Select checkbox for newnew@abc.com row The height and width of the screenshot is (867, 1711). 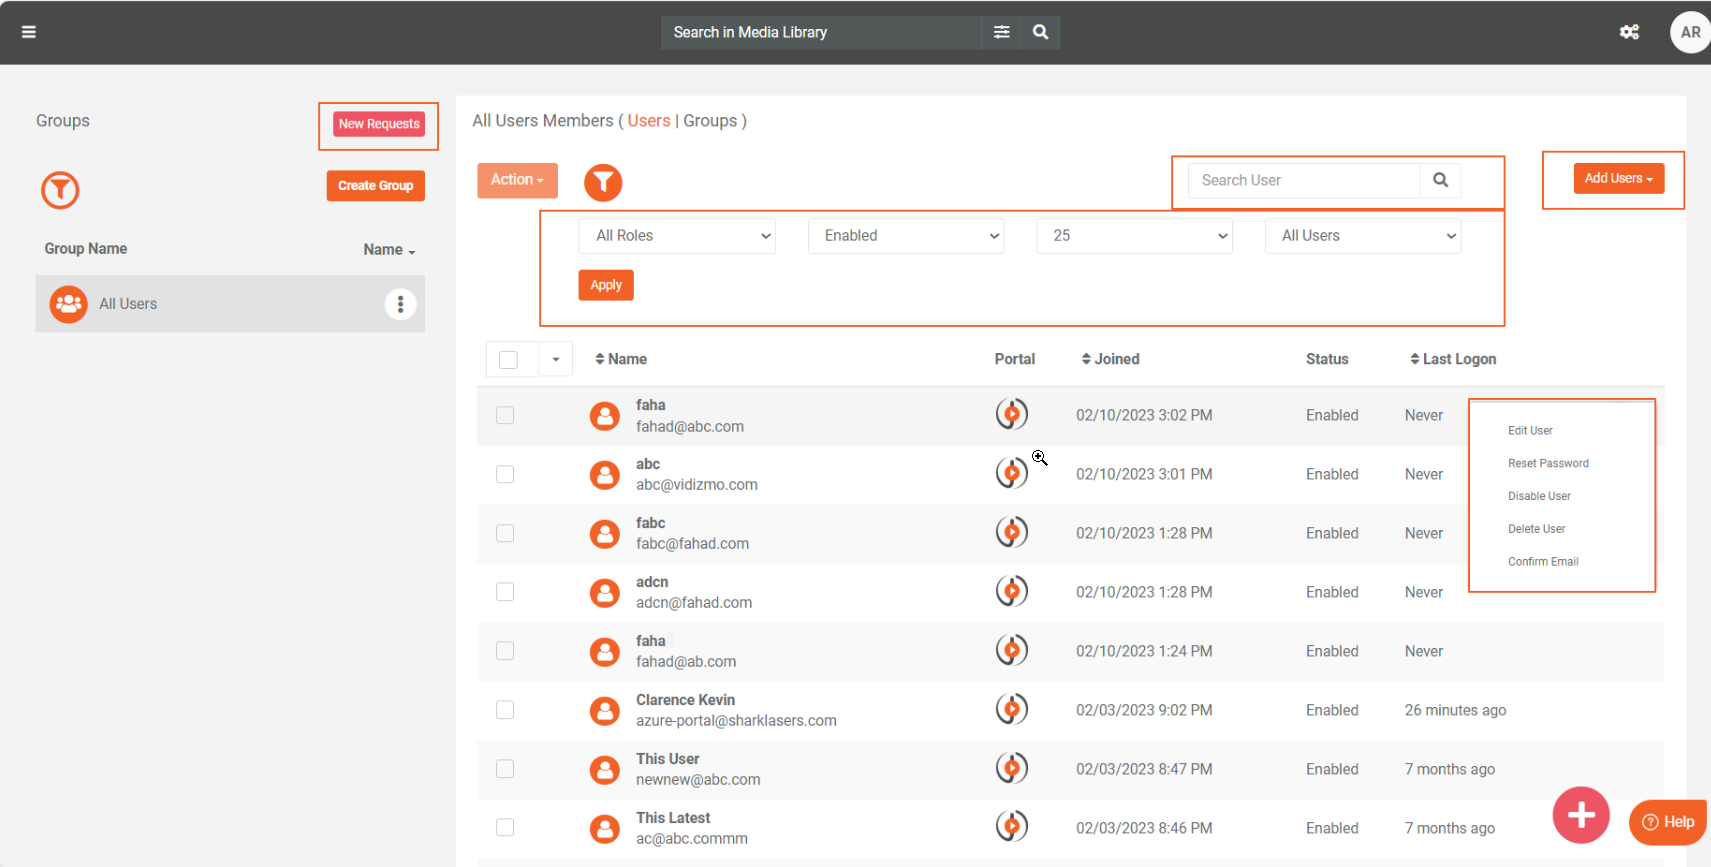tap(505, 769)
